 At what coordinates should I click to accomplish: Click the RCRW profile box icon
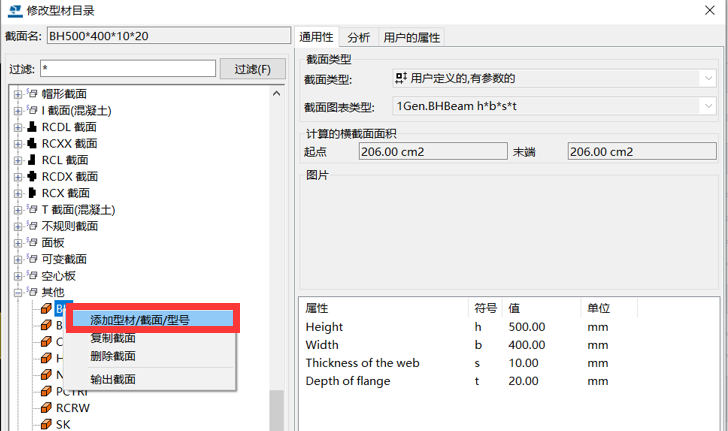[46, 408]
